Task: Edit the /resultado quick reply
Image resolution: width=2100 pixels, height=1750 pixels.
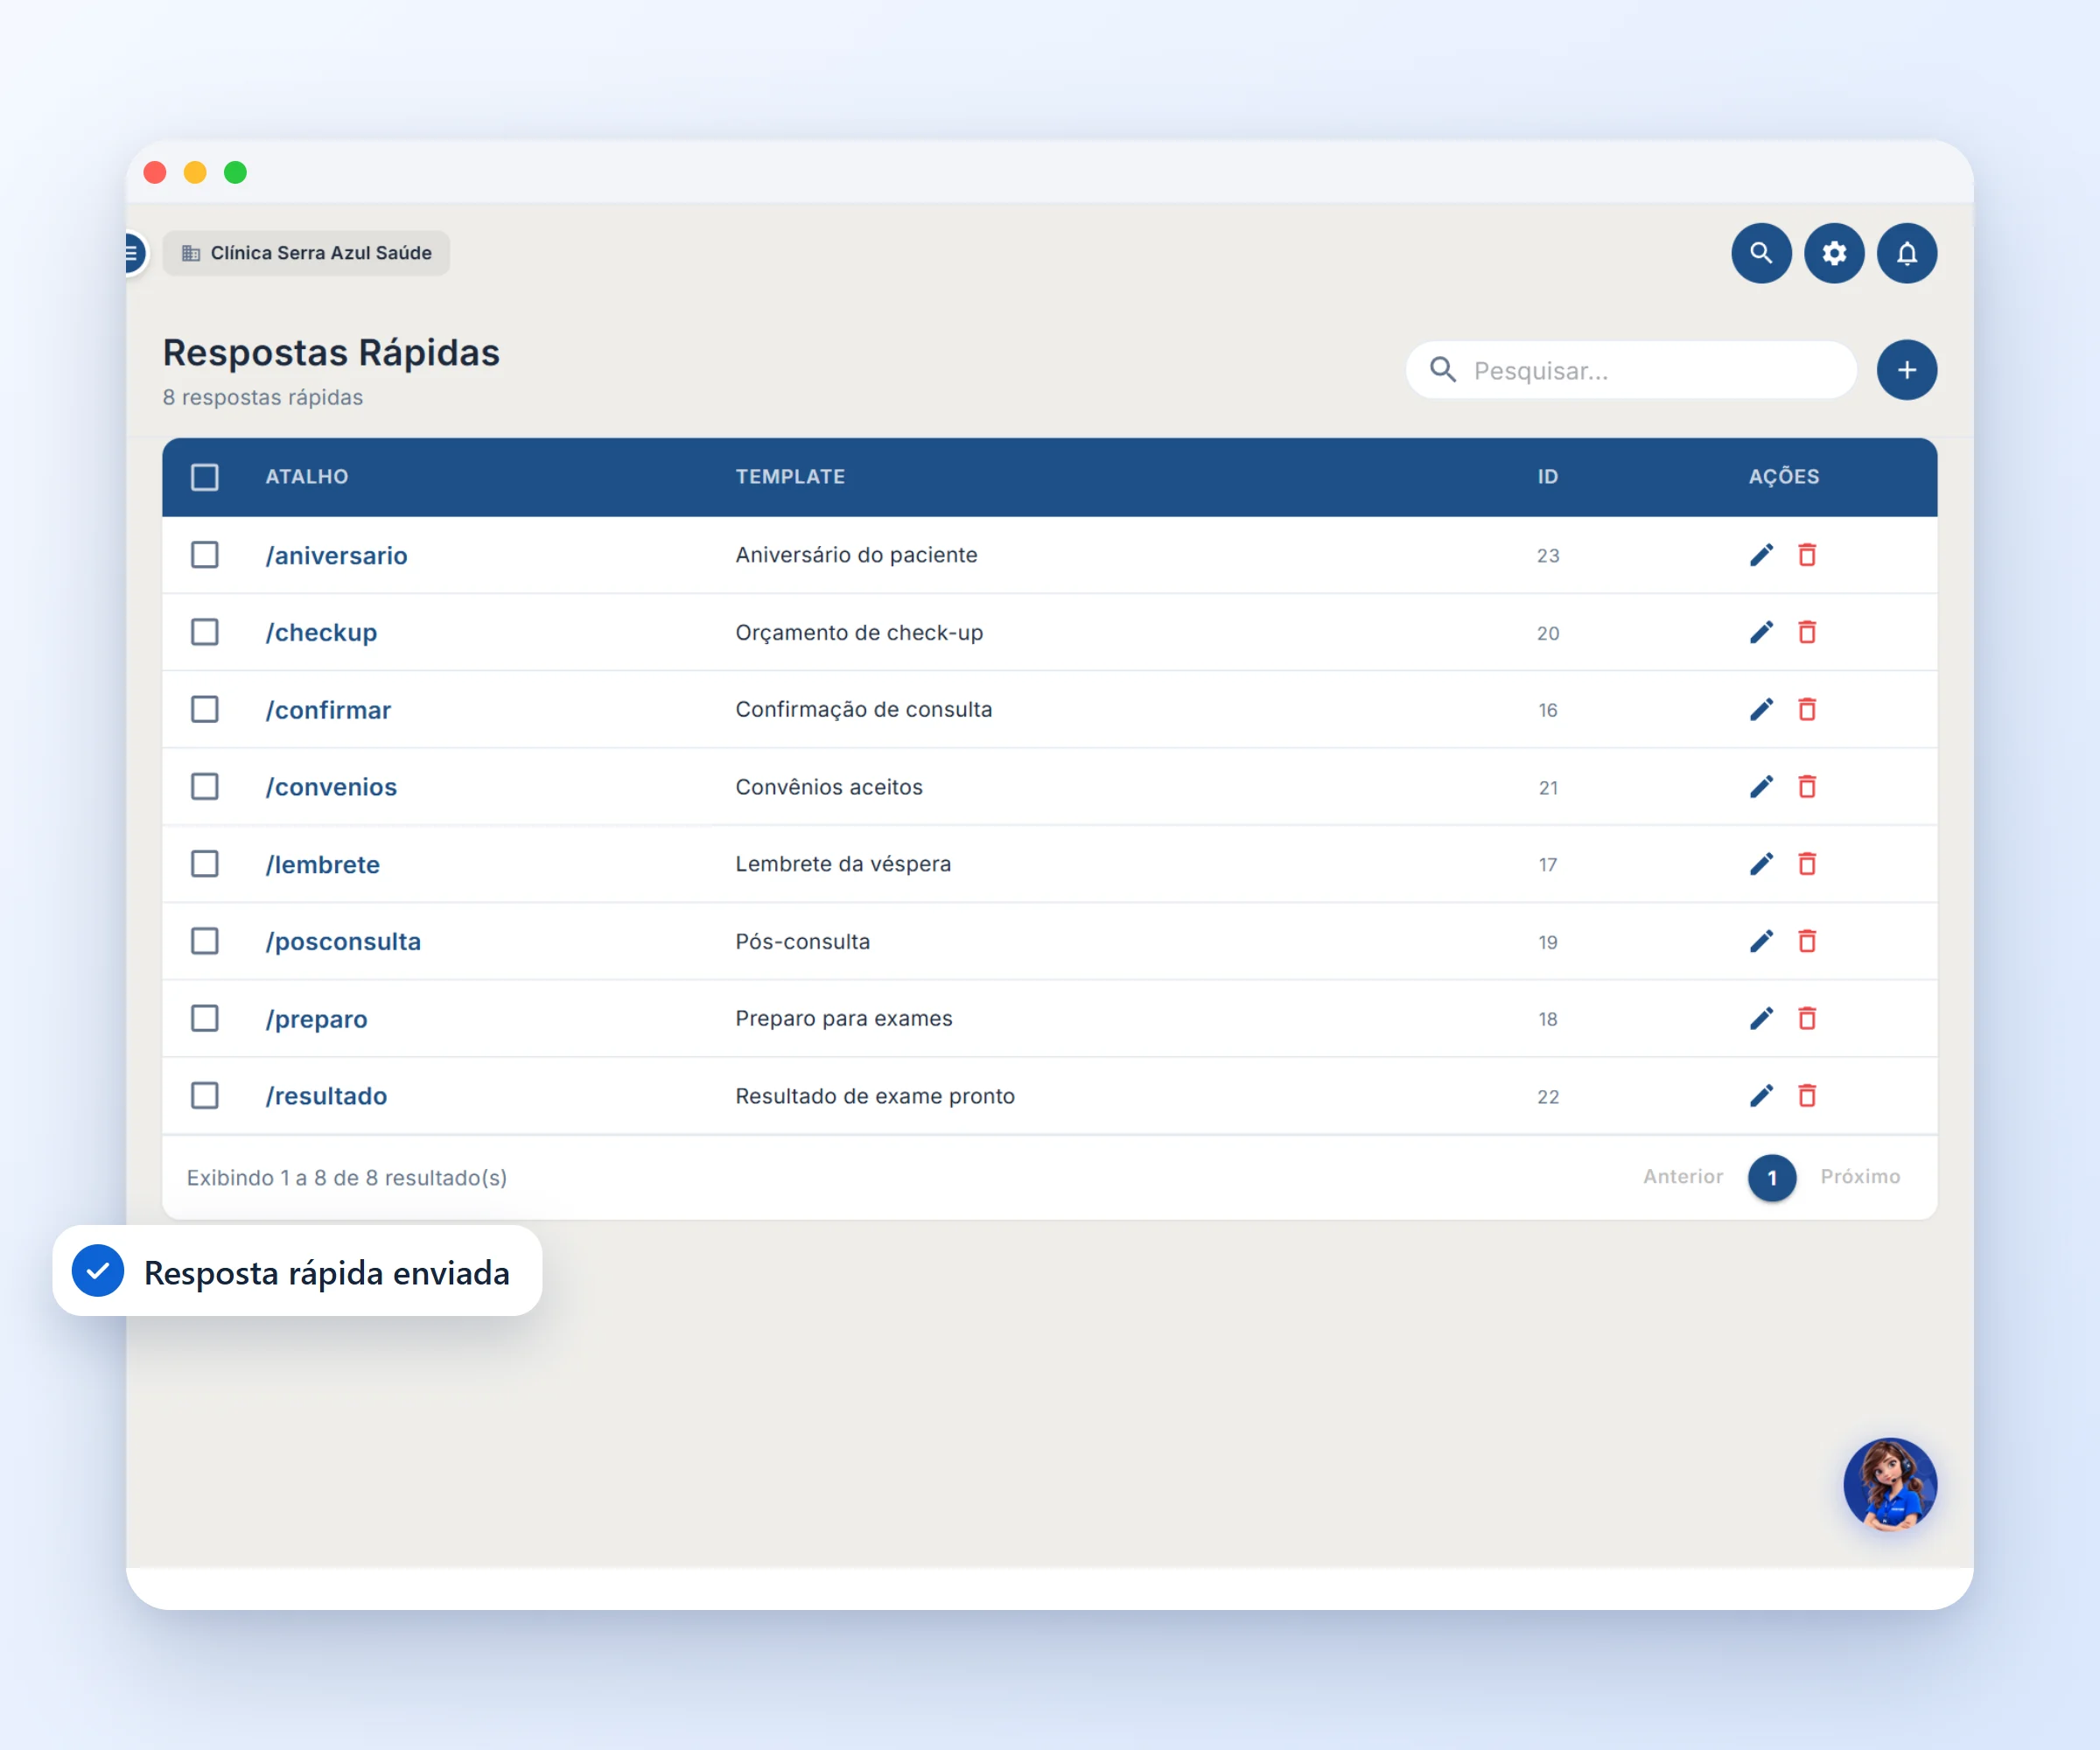Action: point(1762,1096)
